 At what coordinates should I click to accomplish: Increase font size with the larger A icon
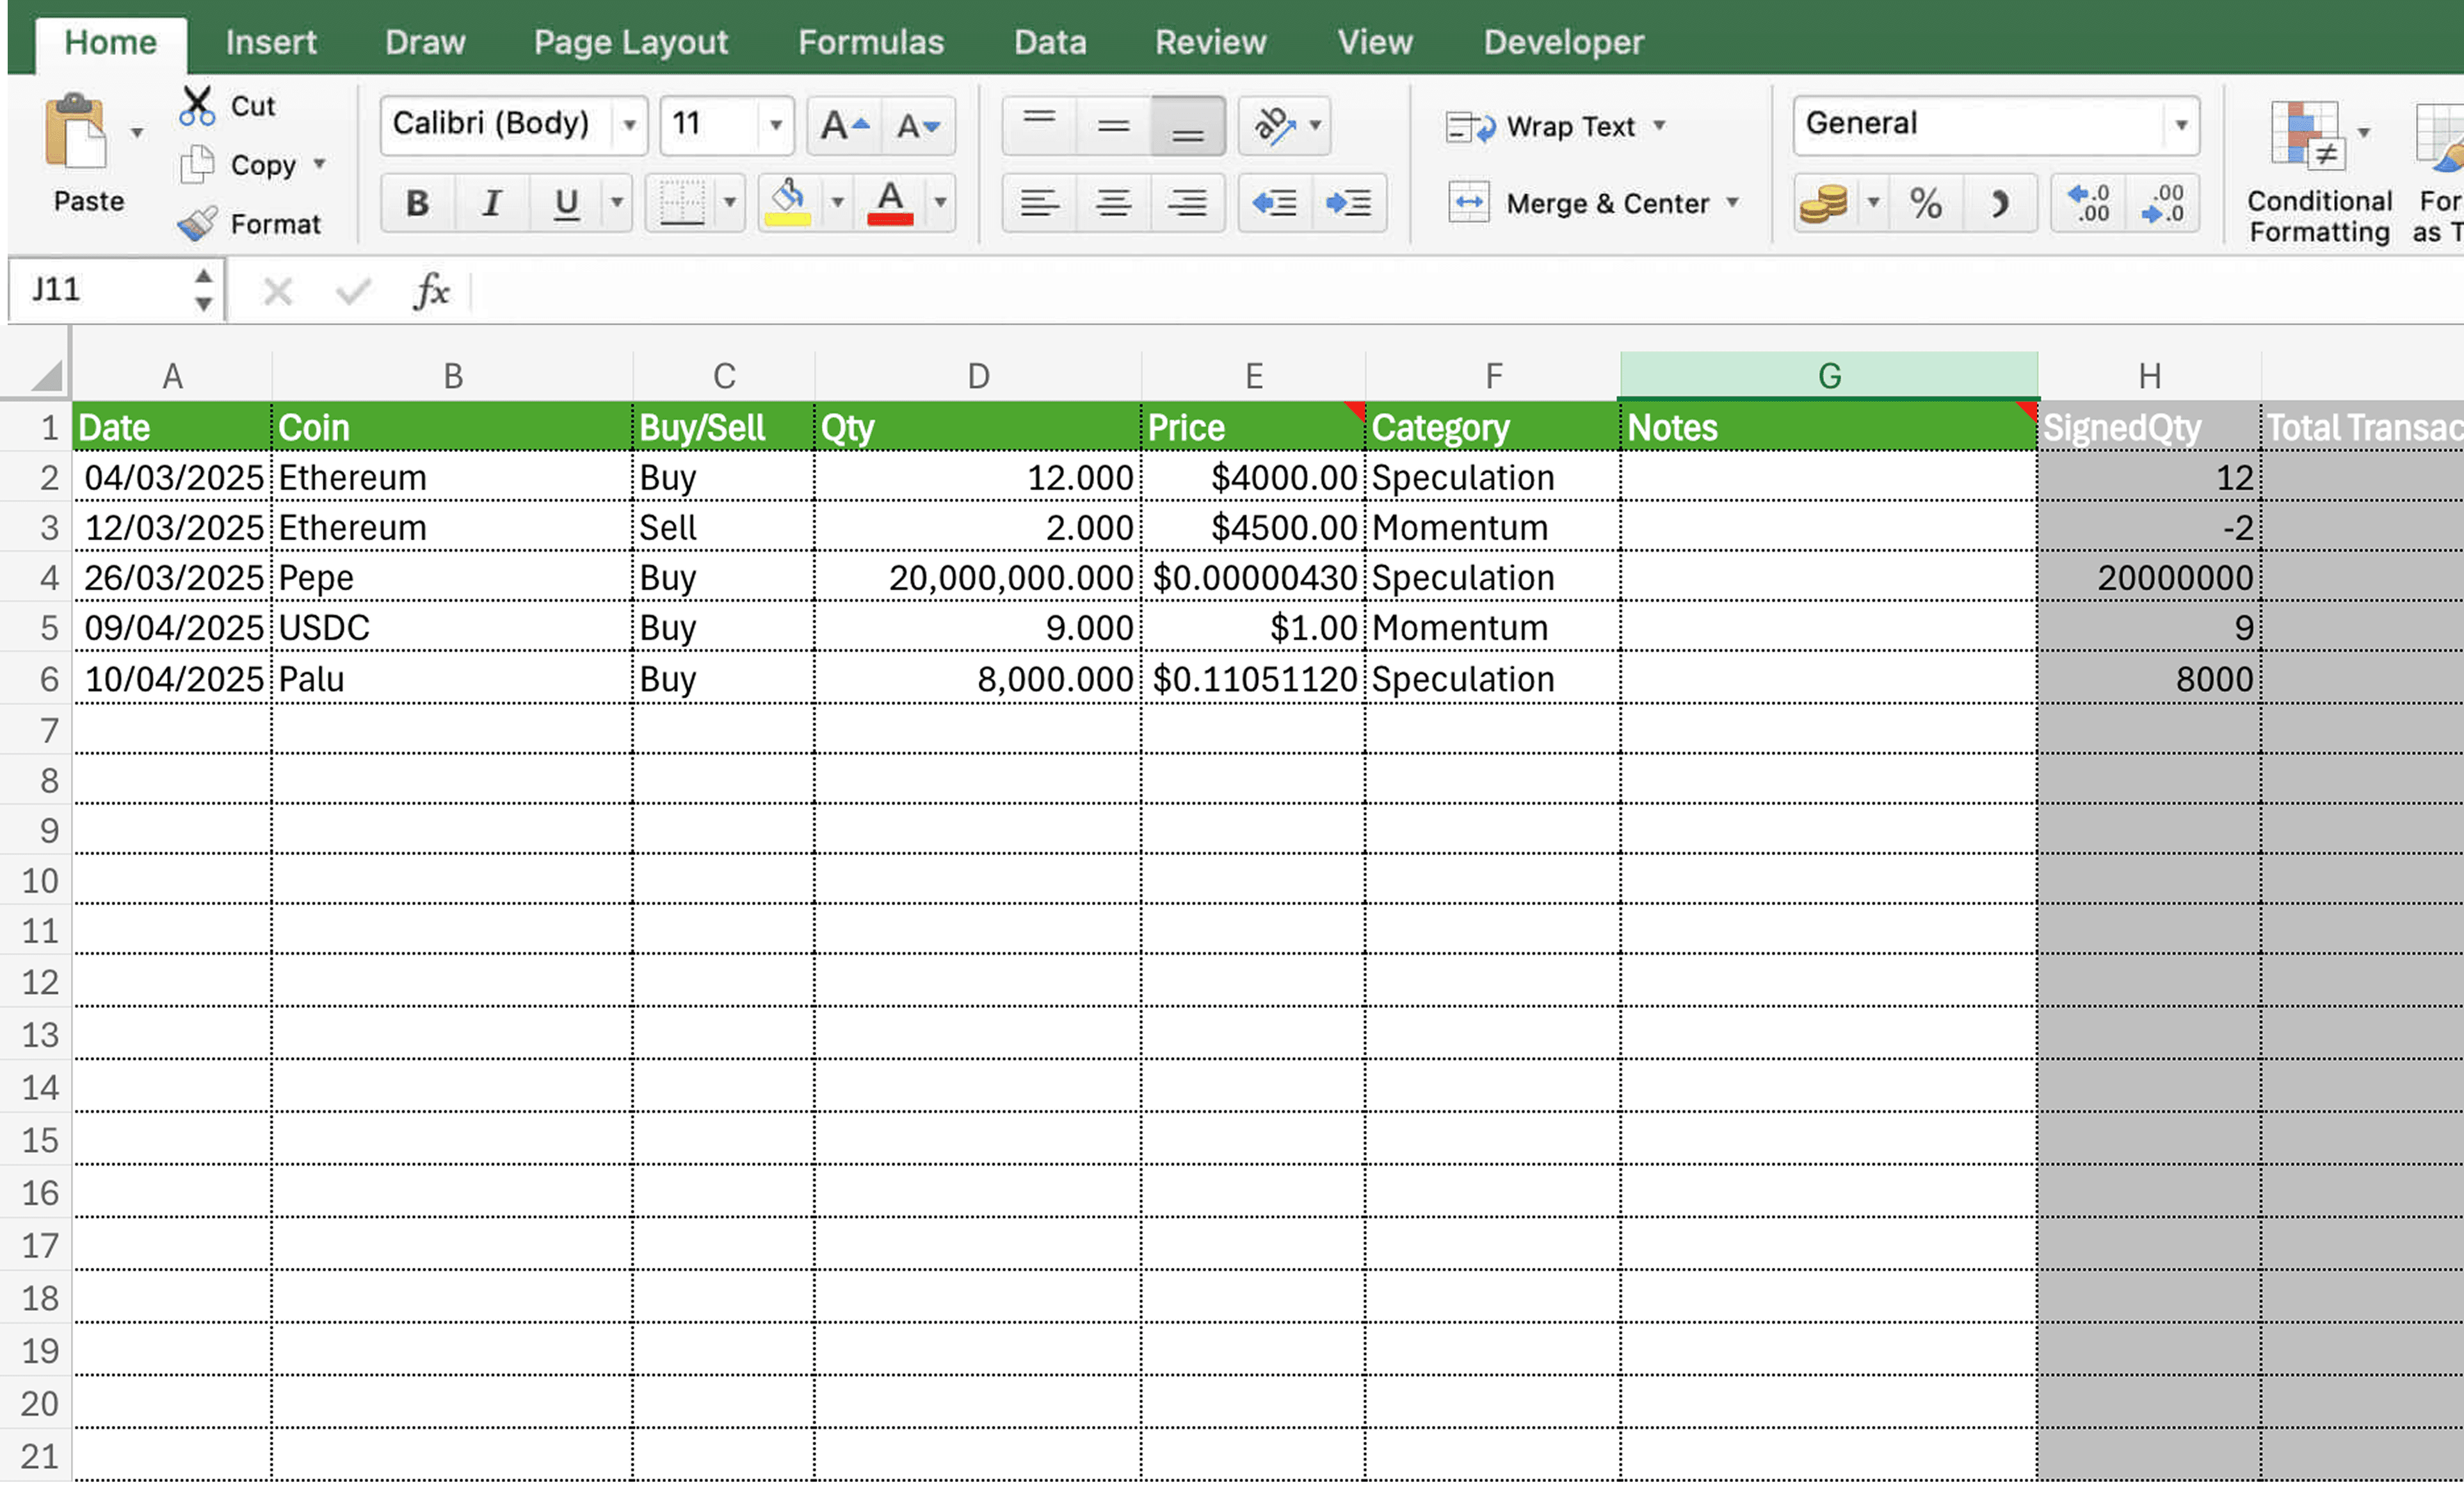tap(843, 125)
